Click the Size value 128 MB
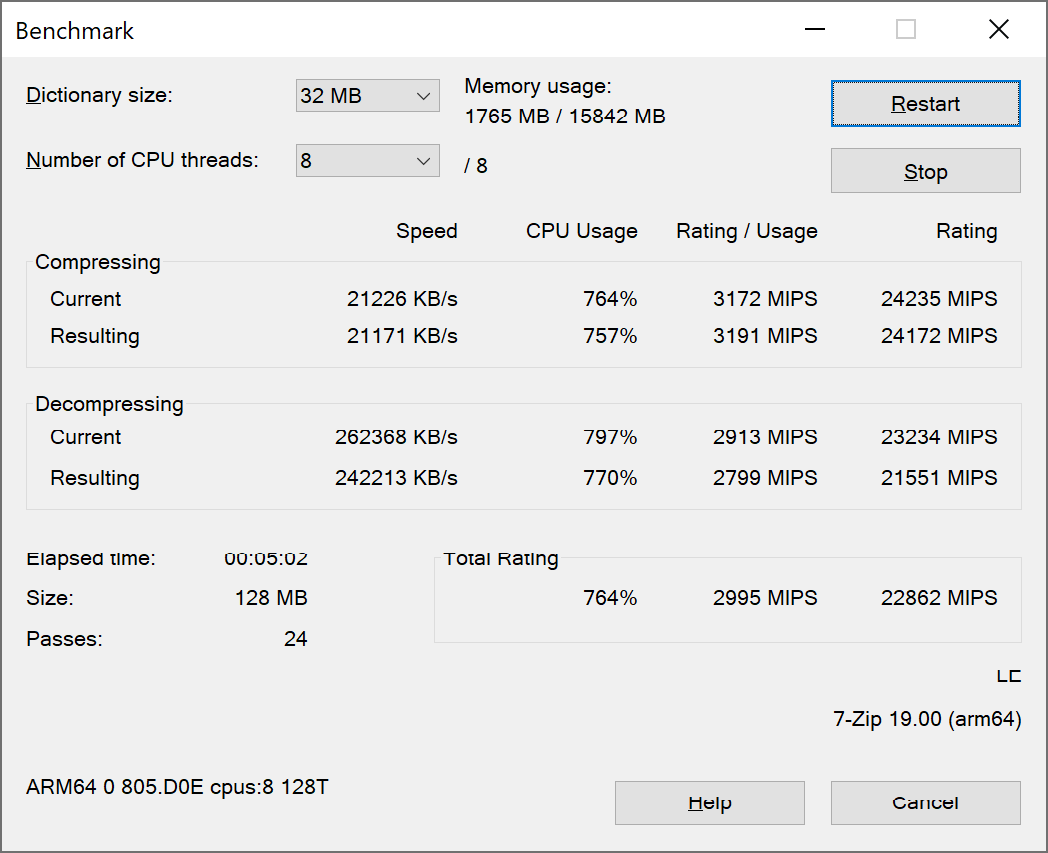 [271, 598]
